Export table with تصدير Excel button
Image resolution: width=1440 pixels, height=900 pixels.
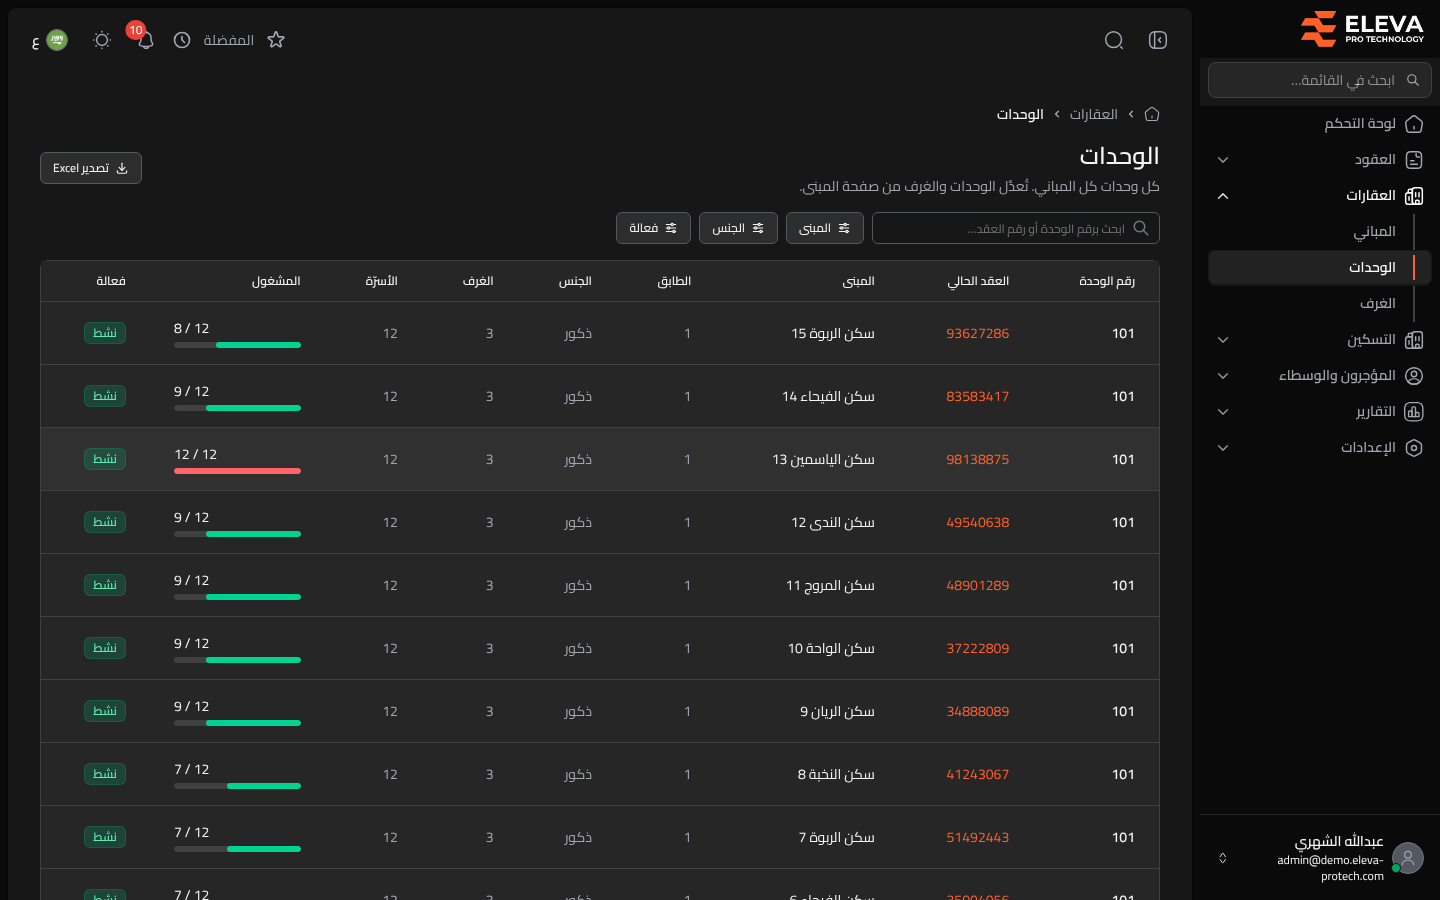pyautogui.click(x=91, y=168)
